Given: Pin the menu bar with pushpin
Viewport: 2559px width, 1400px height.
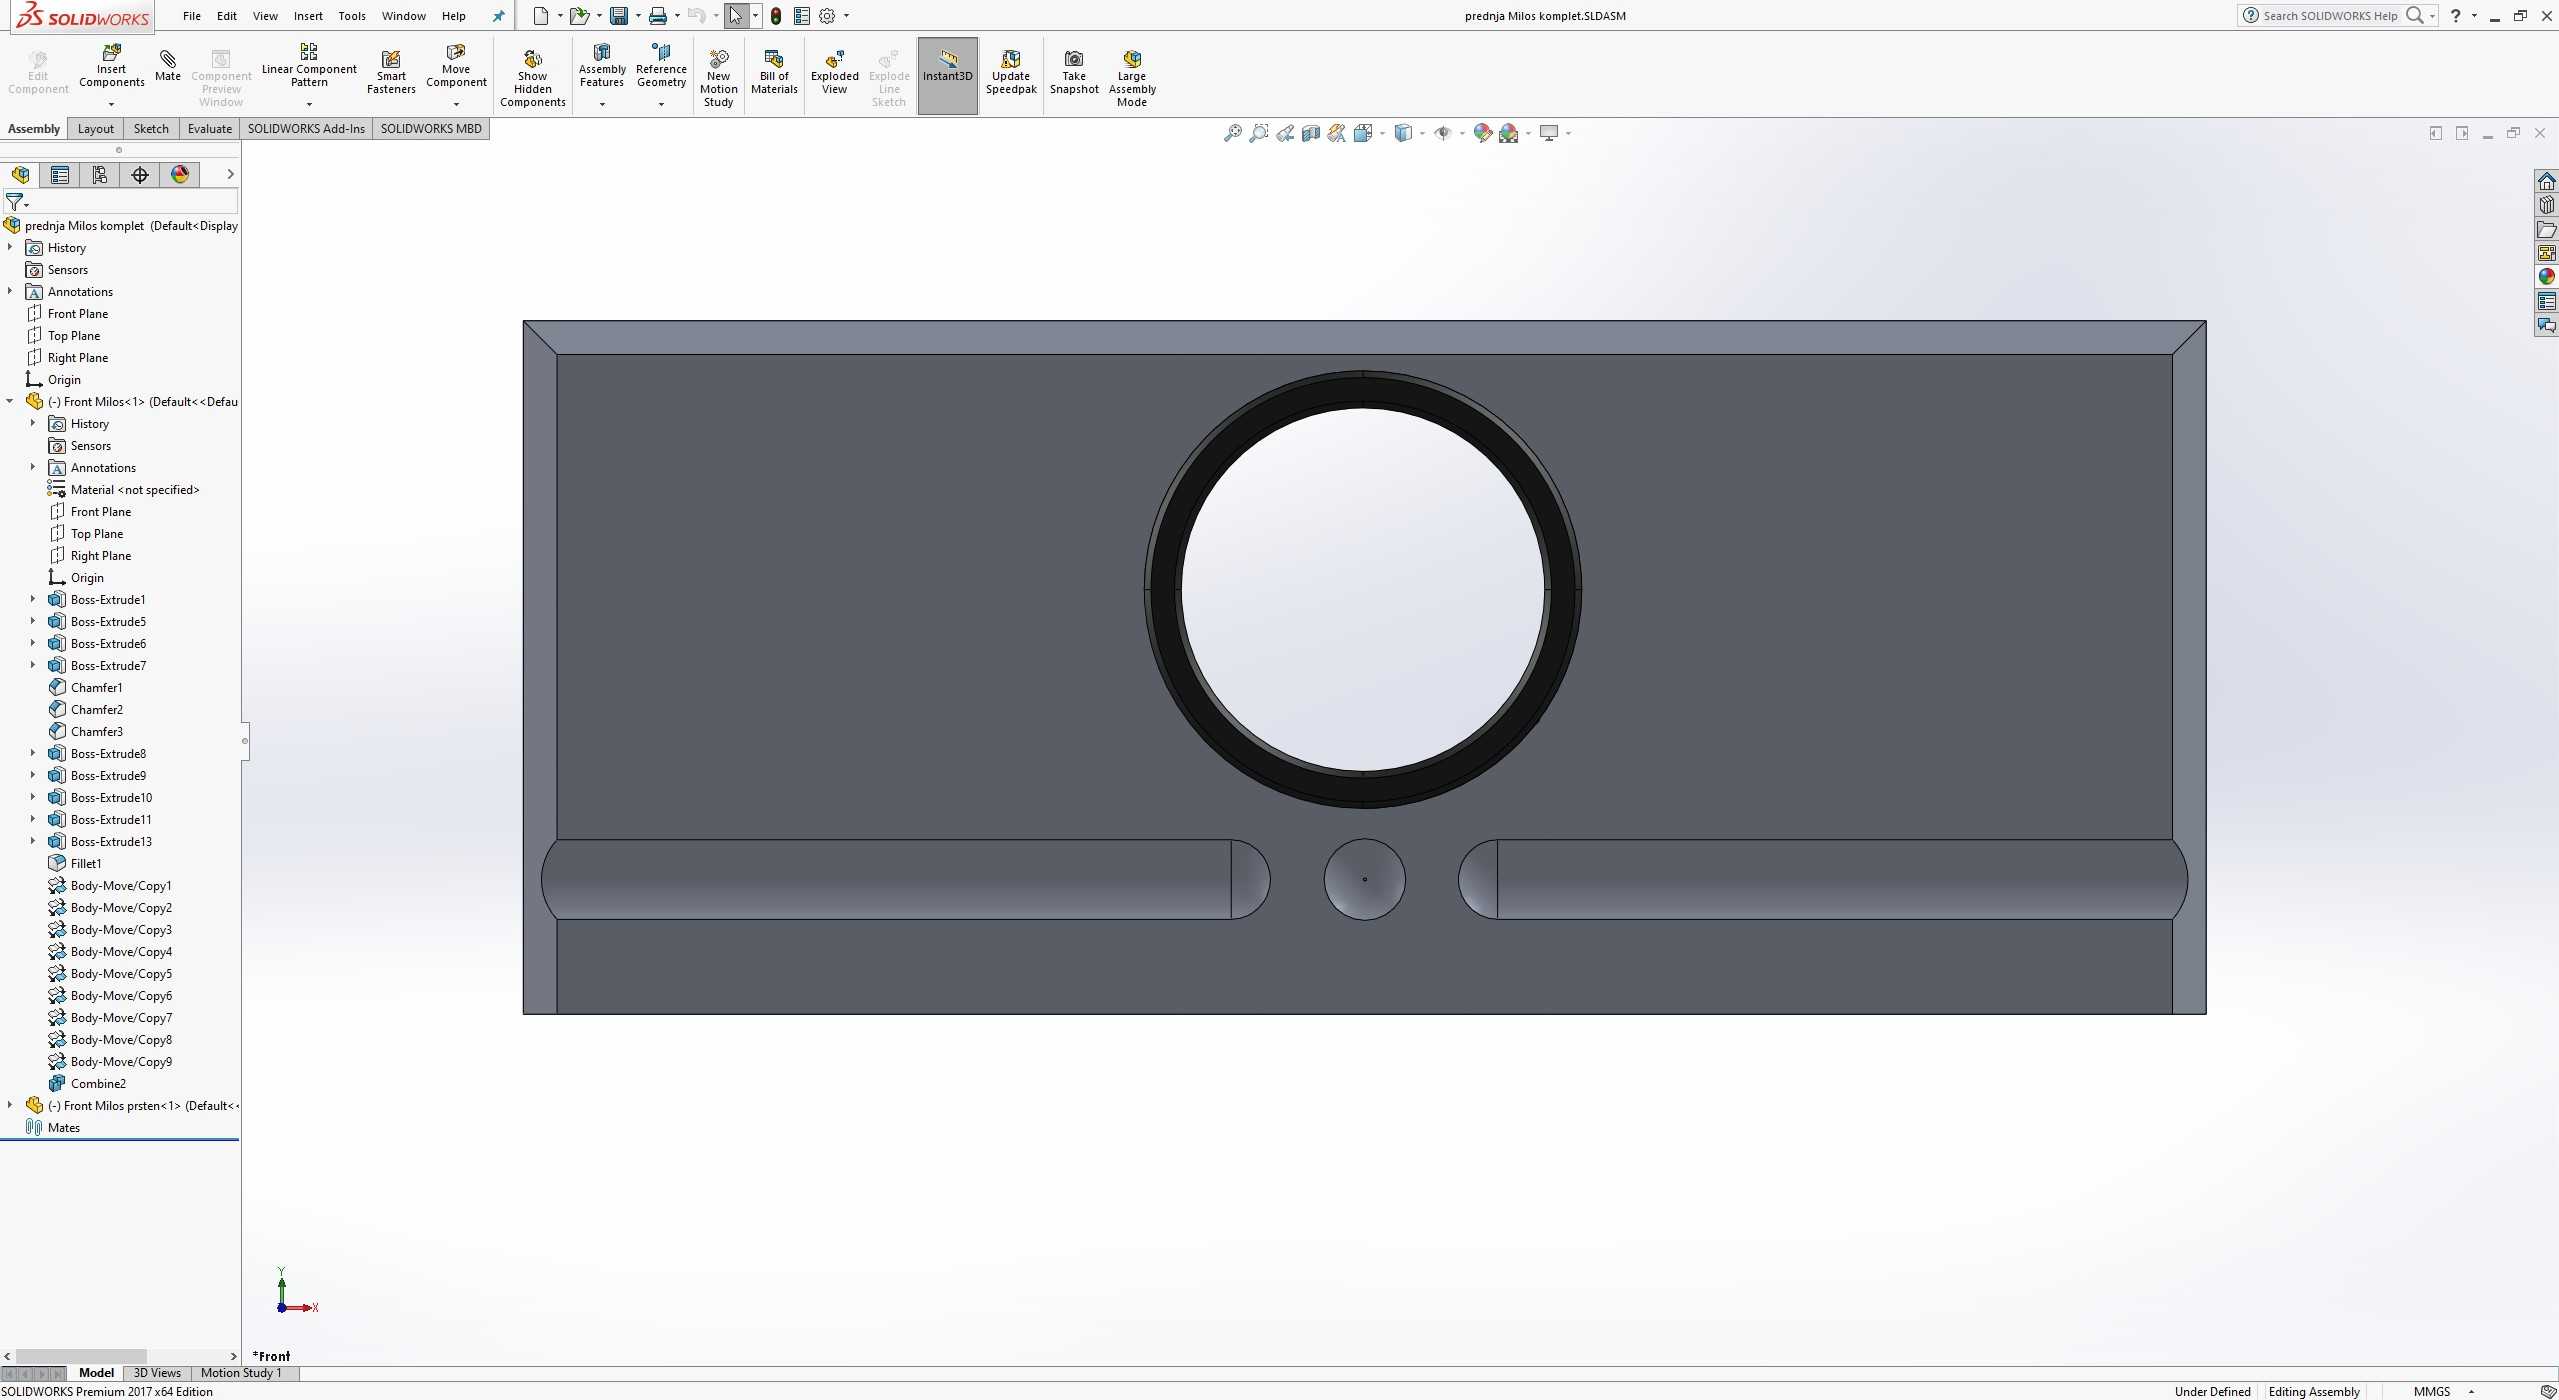Looking at the screenshot, I should 498,16.
